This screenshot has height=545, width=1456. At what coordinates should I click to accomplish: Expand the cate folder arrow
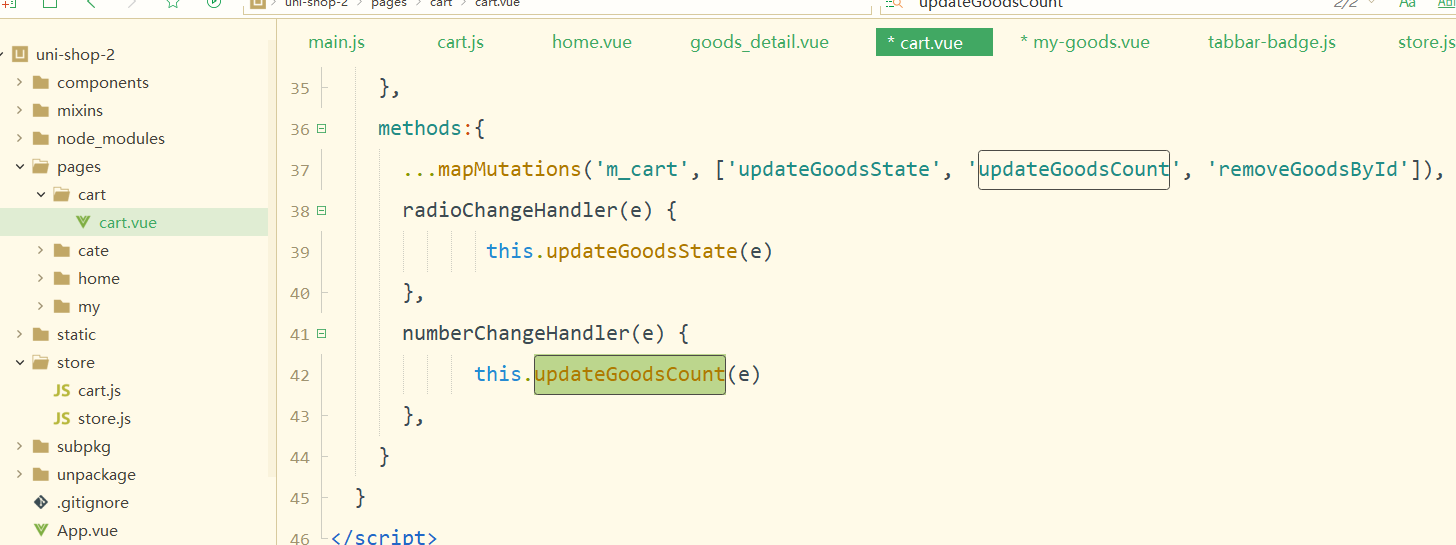pyautogui.click(x=40, y=251)
